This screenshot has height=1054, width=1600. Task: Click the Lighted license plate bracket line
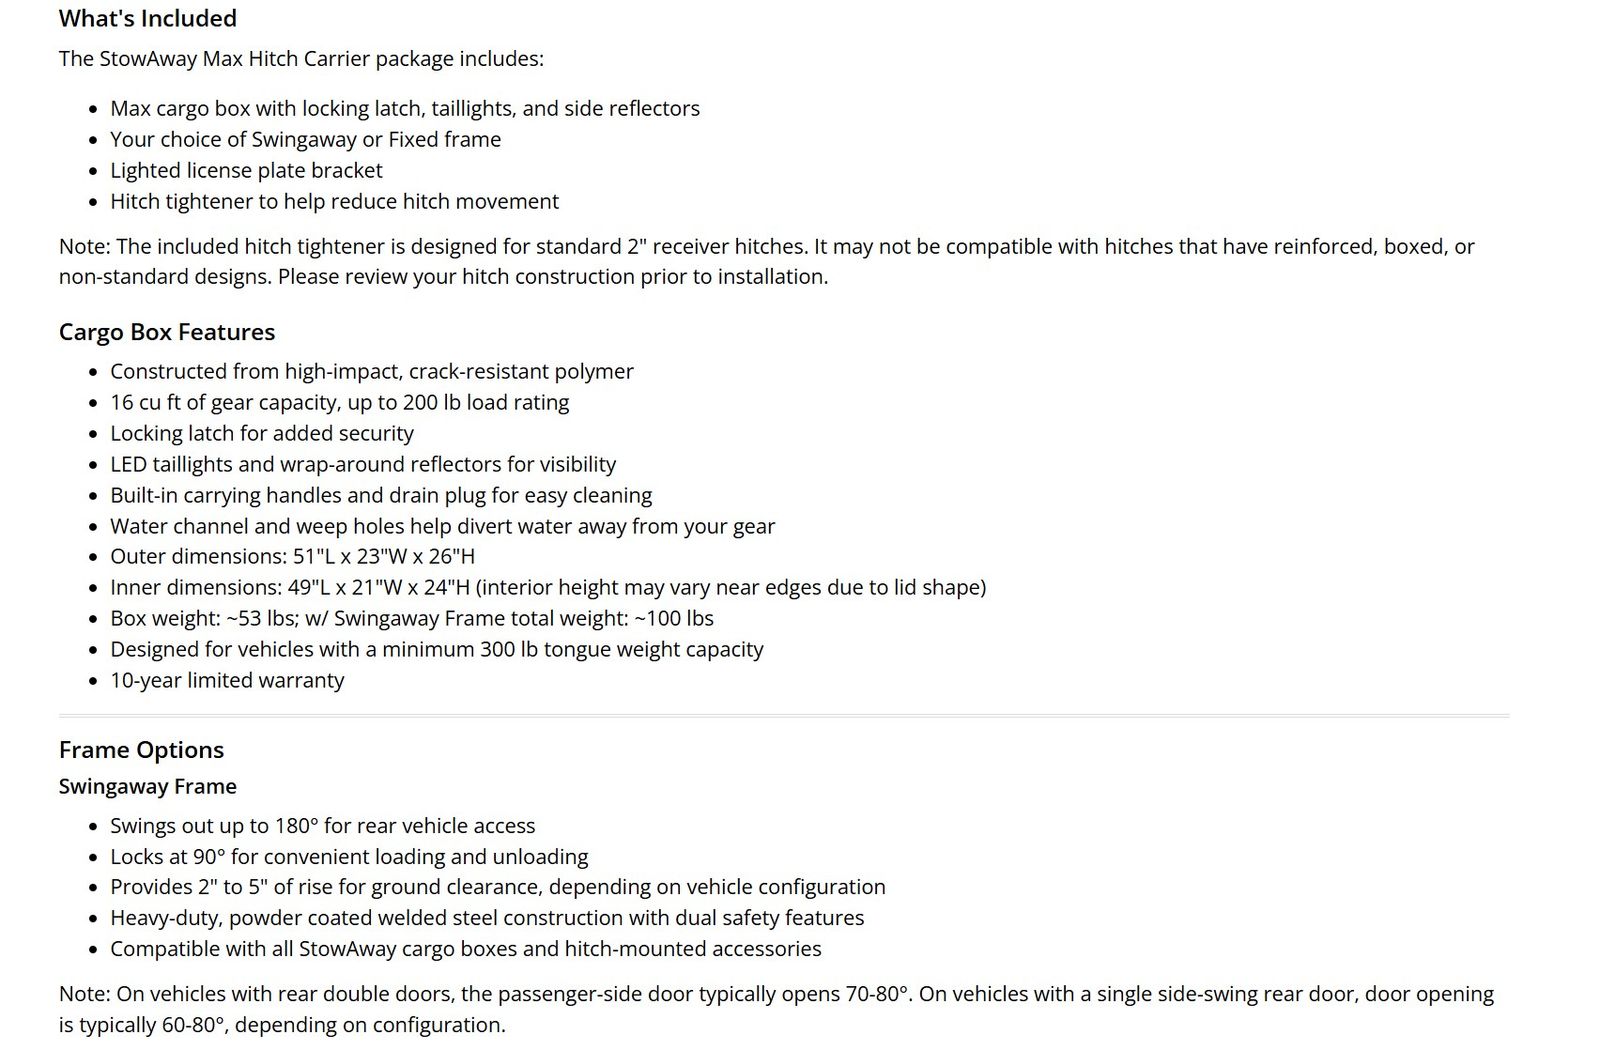(x=246, y=170)
